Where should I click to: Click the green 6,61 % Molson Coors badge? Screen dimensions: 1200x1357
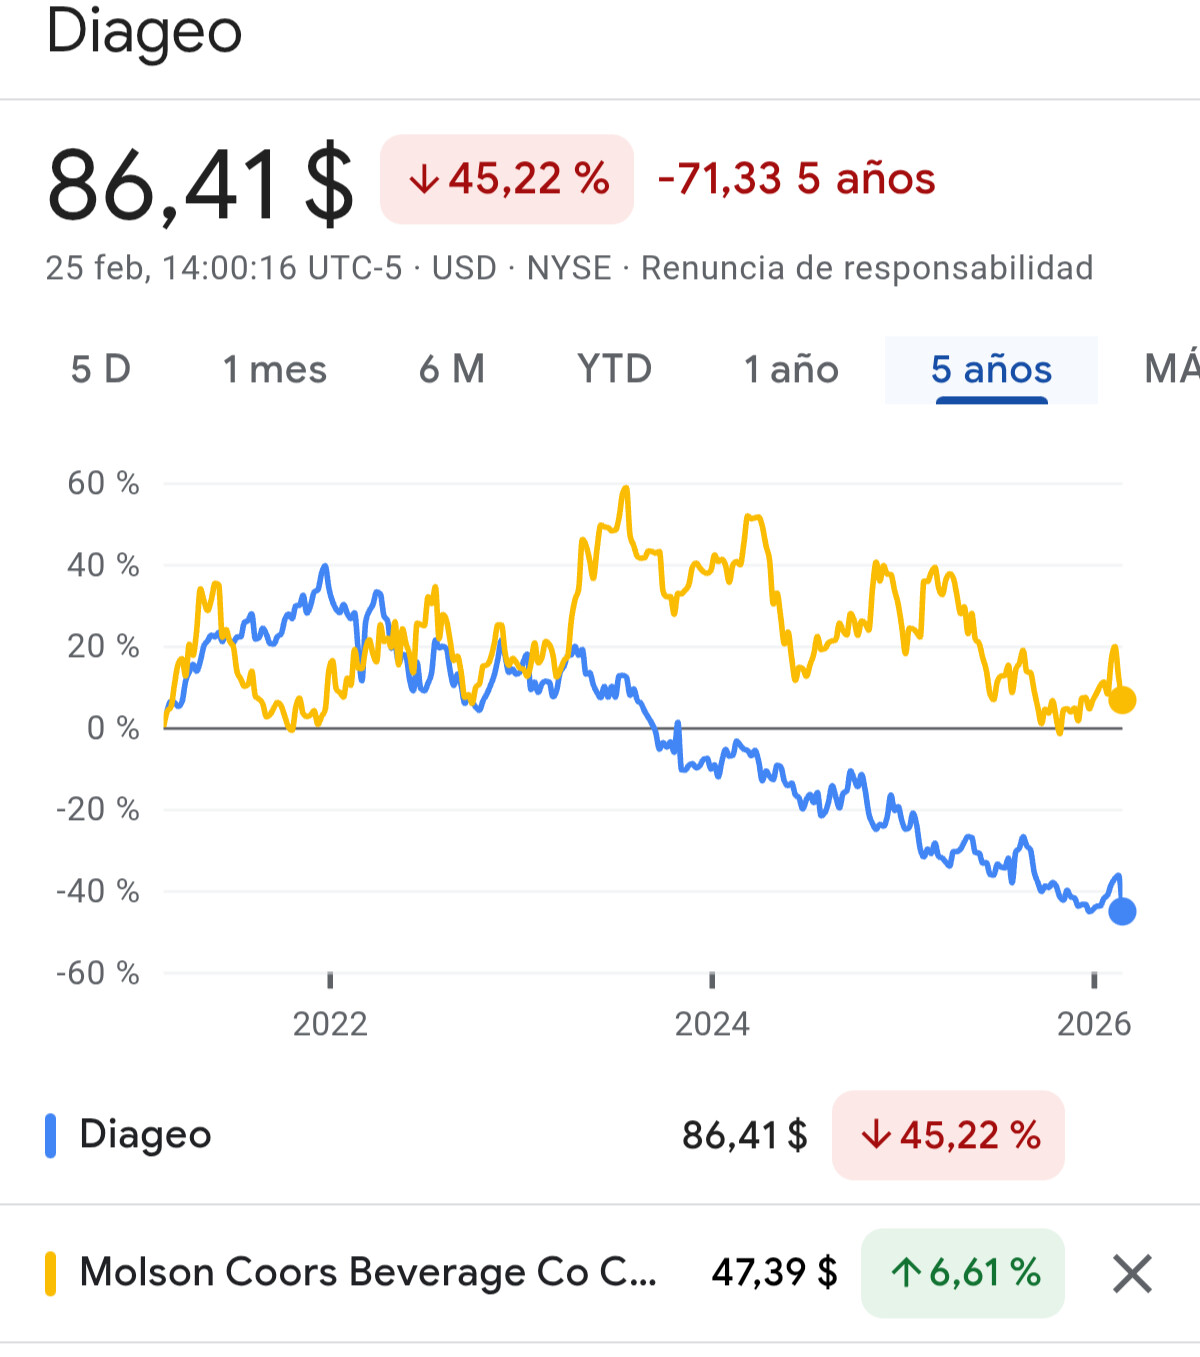(963, 1273)
